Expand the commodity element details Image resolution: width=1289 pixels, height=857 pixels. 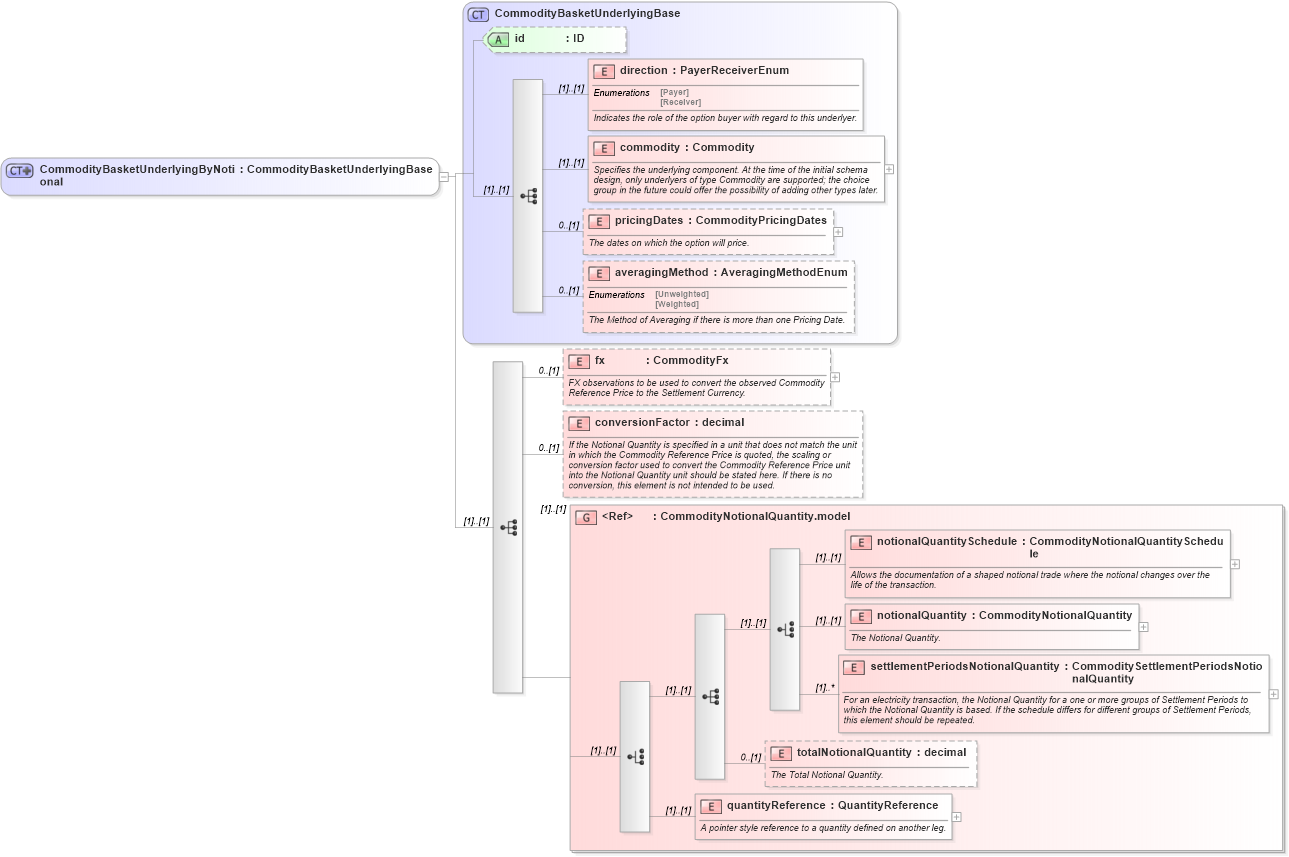888,168
